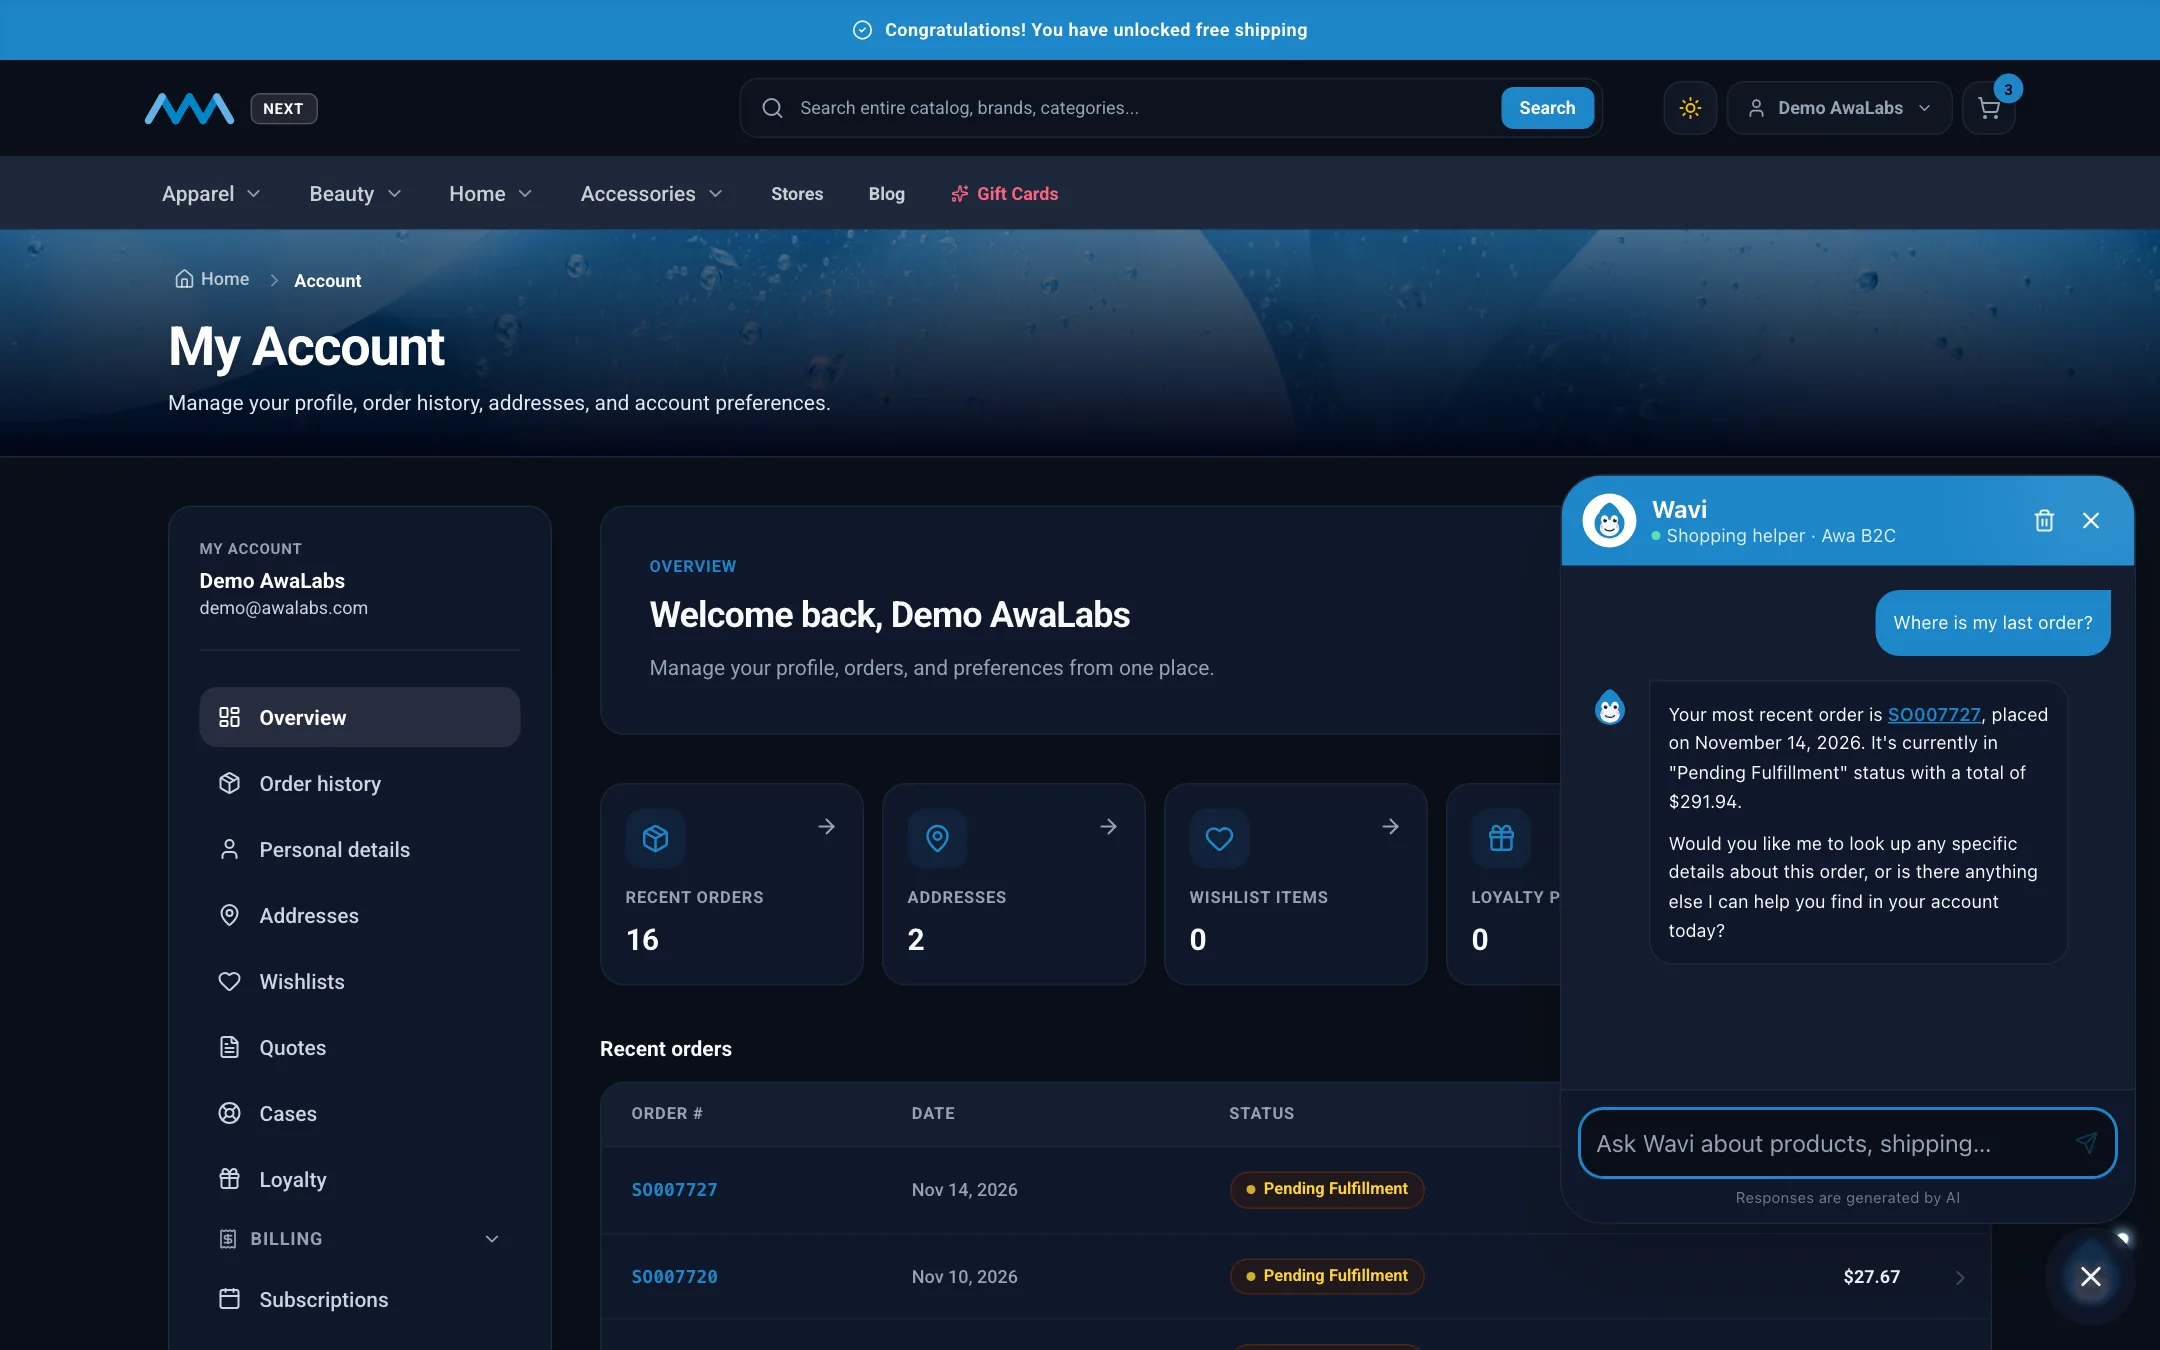This screenshot has width=2160, height=1350.
Task: Click the wave logo in the header
Action: point(189,108)
